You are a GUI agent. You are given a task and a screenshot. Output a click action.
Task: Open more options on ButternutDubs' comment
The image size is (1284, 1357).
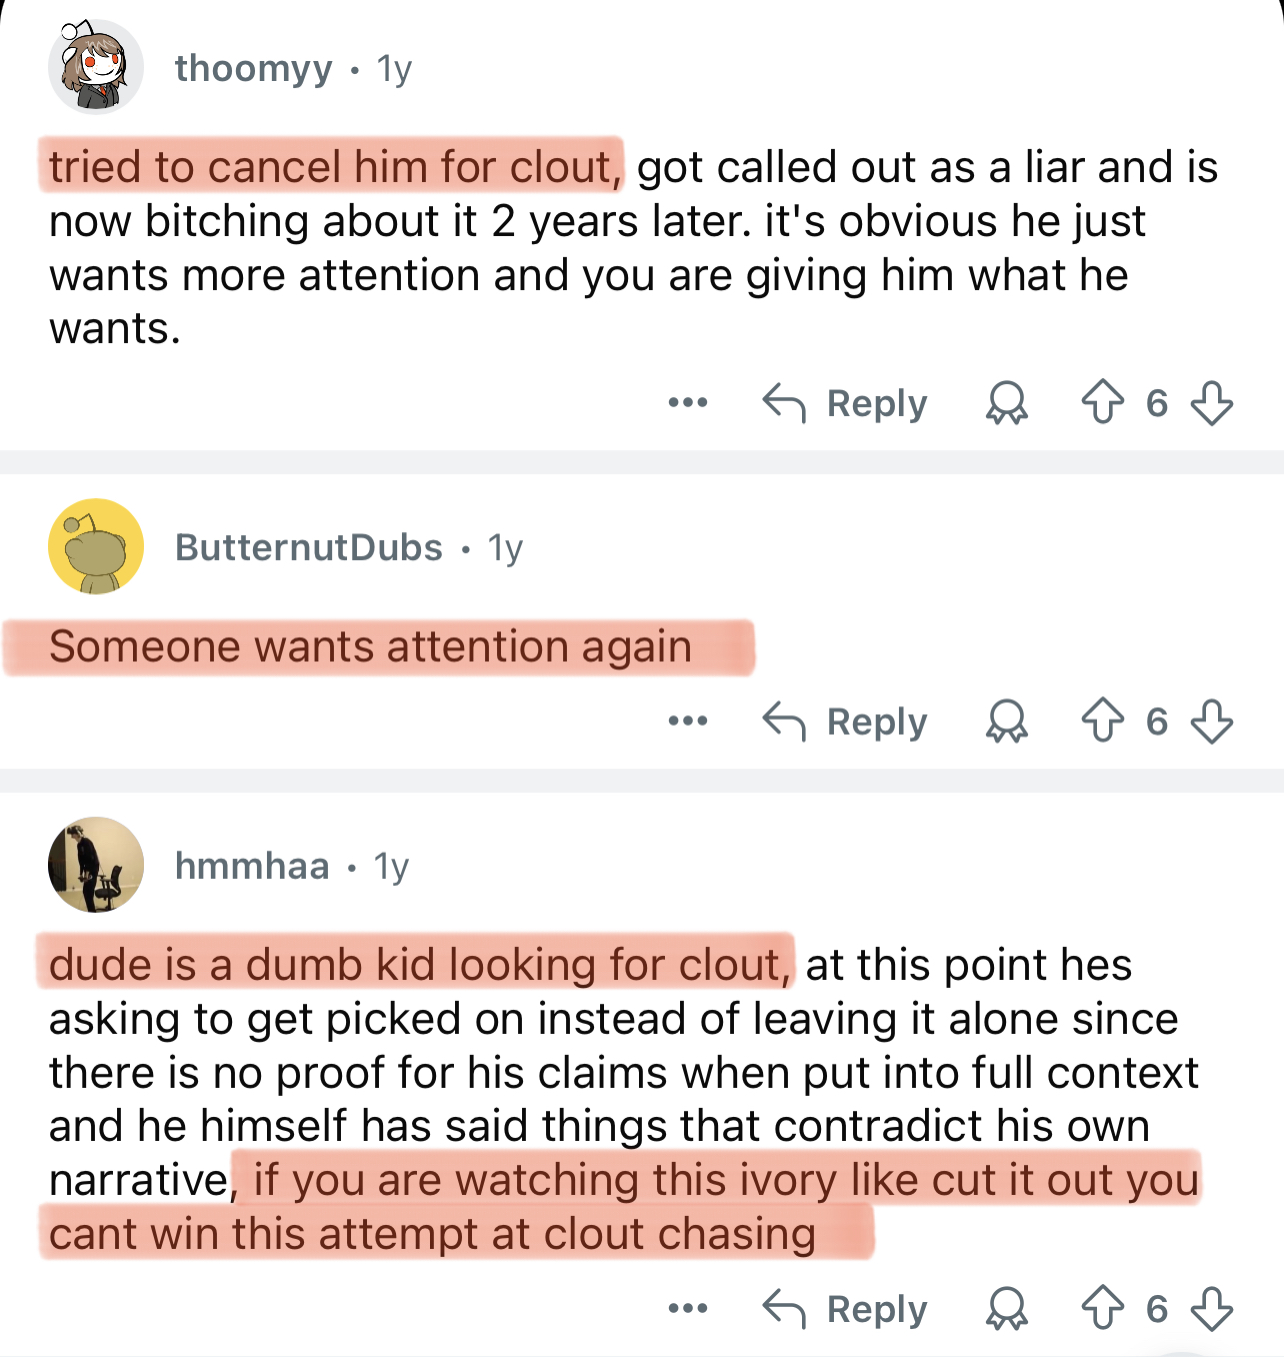[688, 721]
